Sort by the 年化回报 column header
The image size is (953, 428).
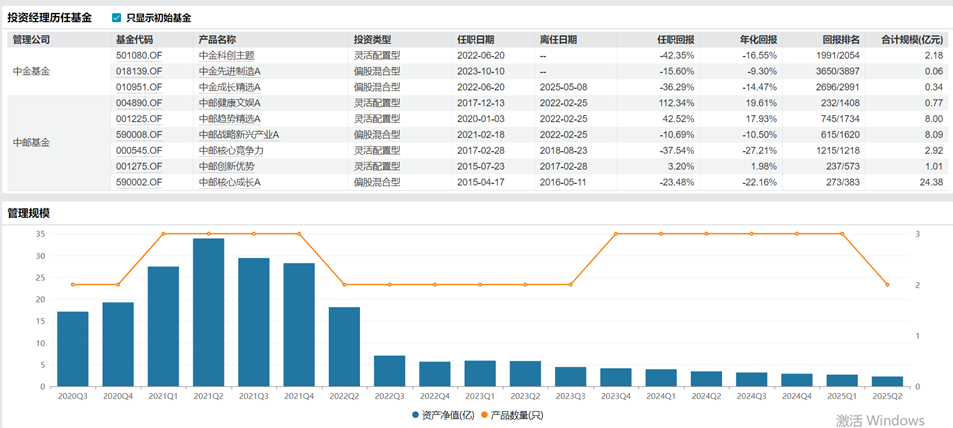tap(759, 40)
